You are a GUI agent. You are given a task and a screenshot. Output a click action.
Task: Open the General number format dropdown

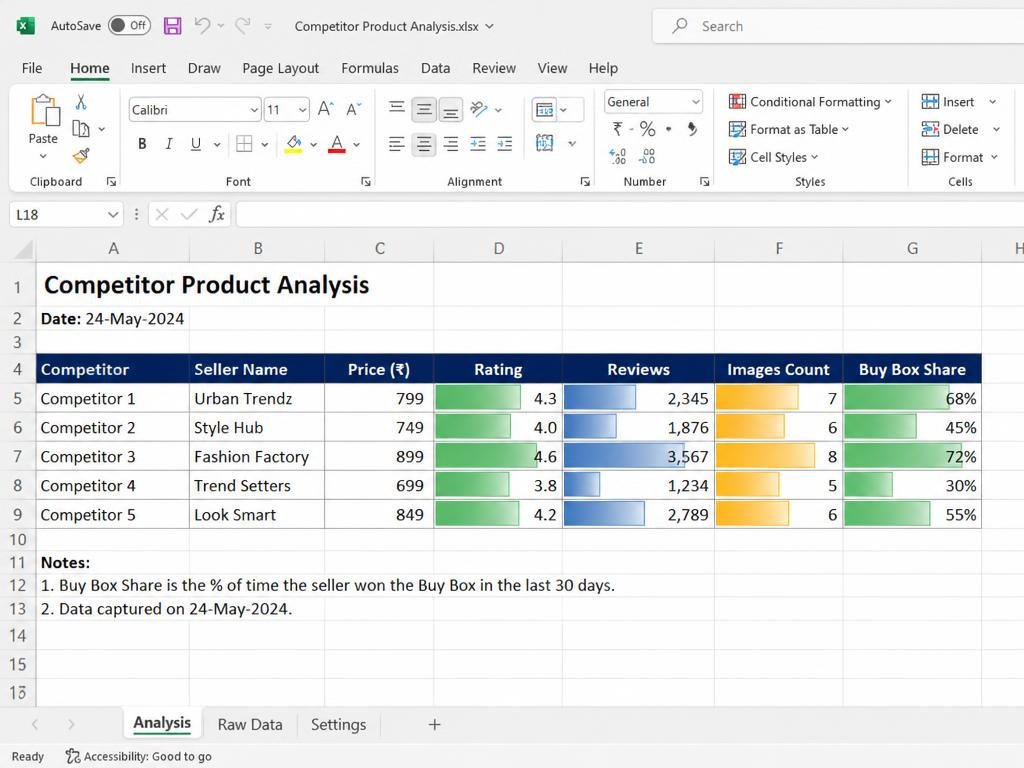point(696,102)
